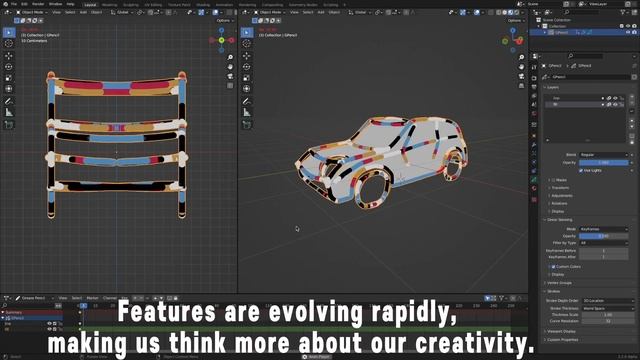Switch to the Modeling workspace tab
Screen dimensions: 640x360
[x=109, y=5]
